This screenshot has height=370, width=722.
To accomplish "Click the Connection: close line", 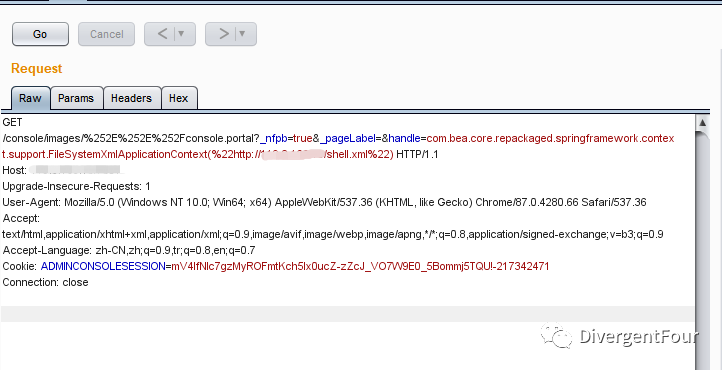I will pyautogui.click(x=45, y=282).
